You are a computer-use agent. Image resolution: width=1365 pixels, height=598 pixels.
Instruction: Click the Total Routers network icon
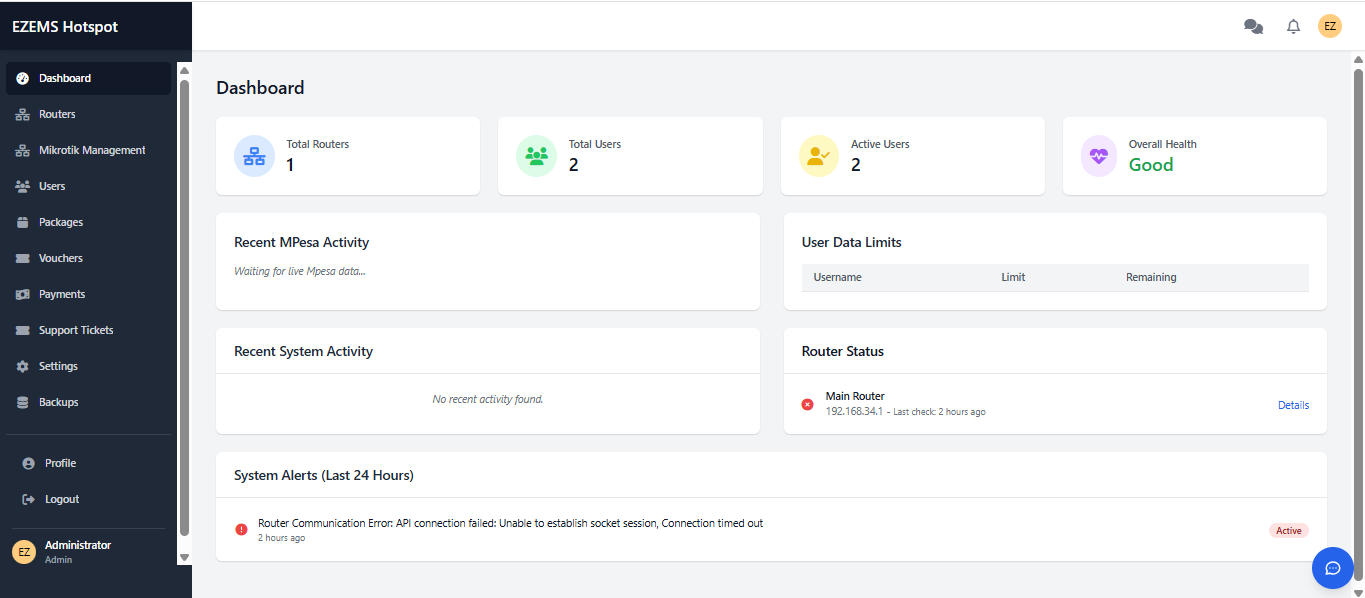click(x=254, y=156)
